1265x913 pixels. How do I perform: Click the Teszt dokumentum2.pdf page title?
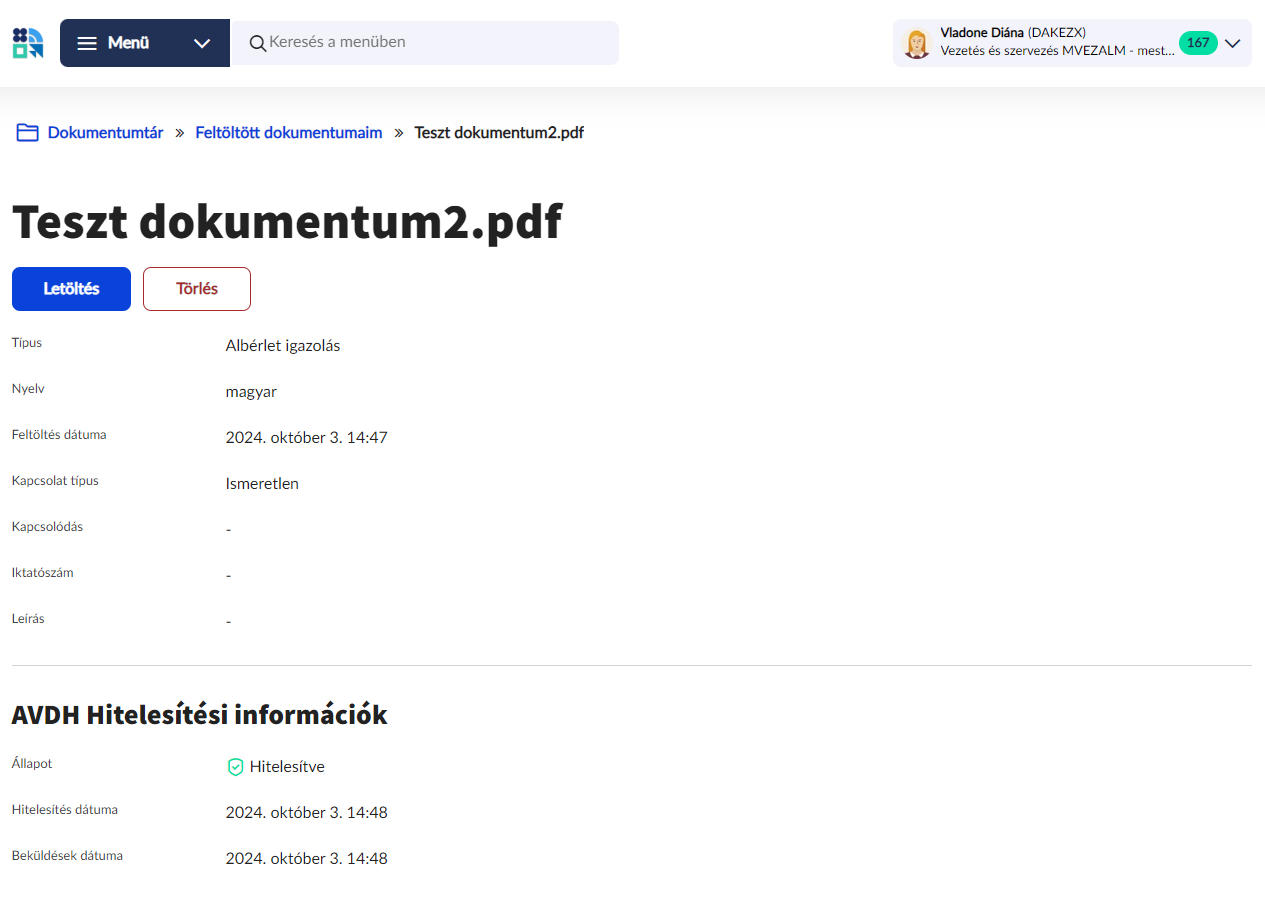point(286,221)
